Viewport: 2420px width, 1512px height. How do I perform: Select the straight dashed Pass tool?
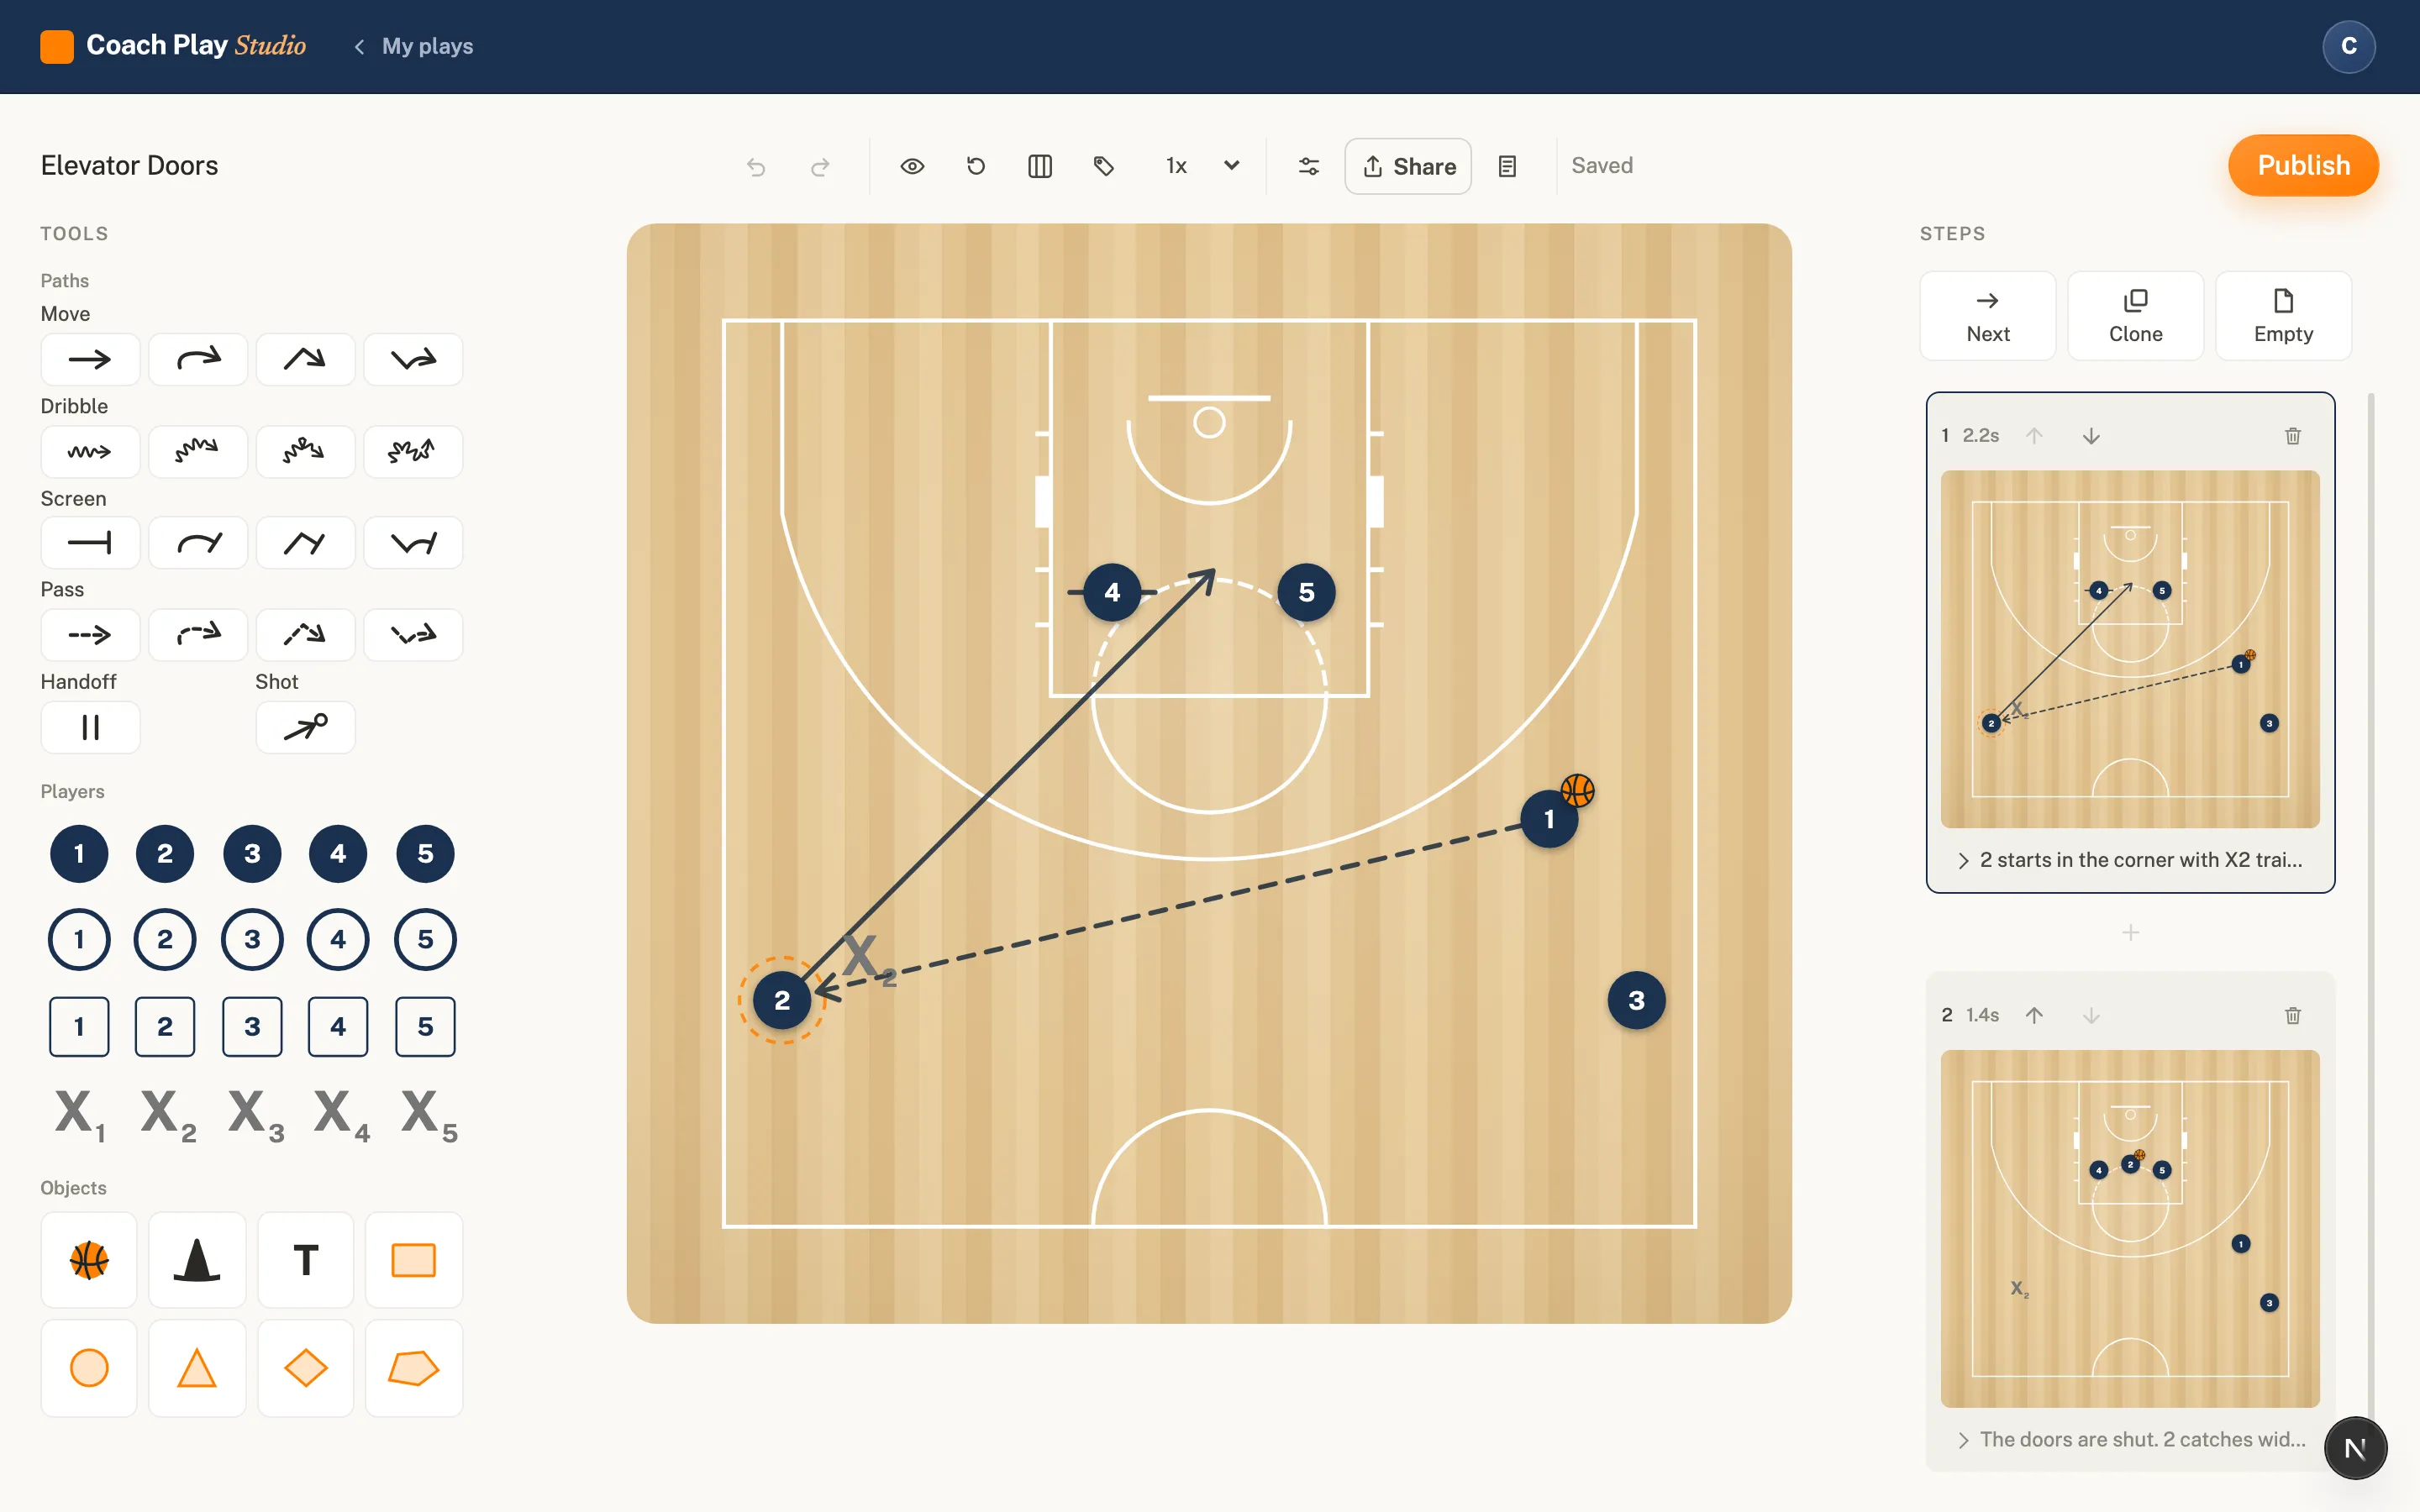point(90,634)
